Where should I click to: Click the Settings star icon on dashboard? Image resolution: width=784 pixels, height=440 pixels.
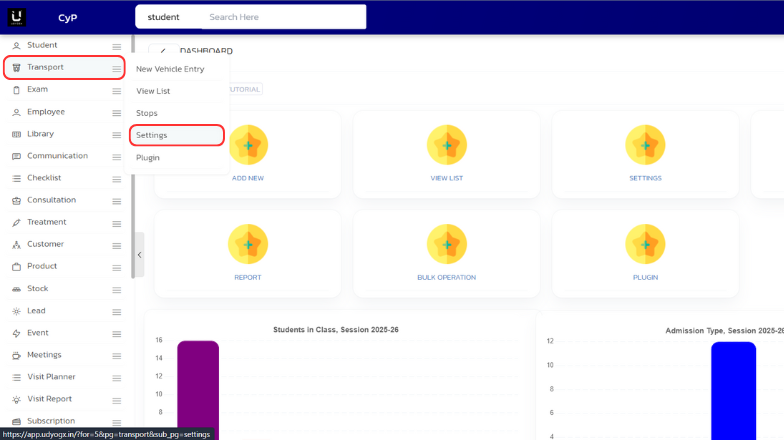tap(645, 146)
